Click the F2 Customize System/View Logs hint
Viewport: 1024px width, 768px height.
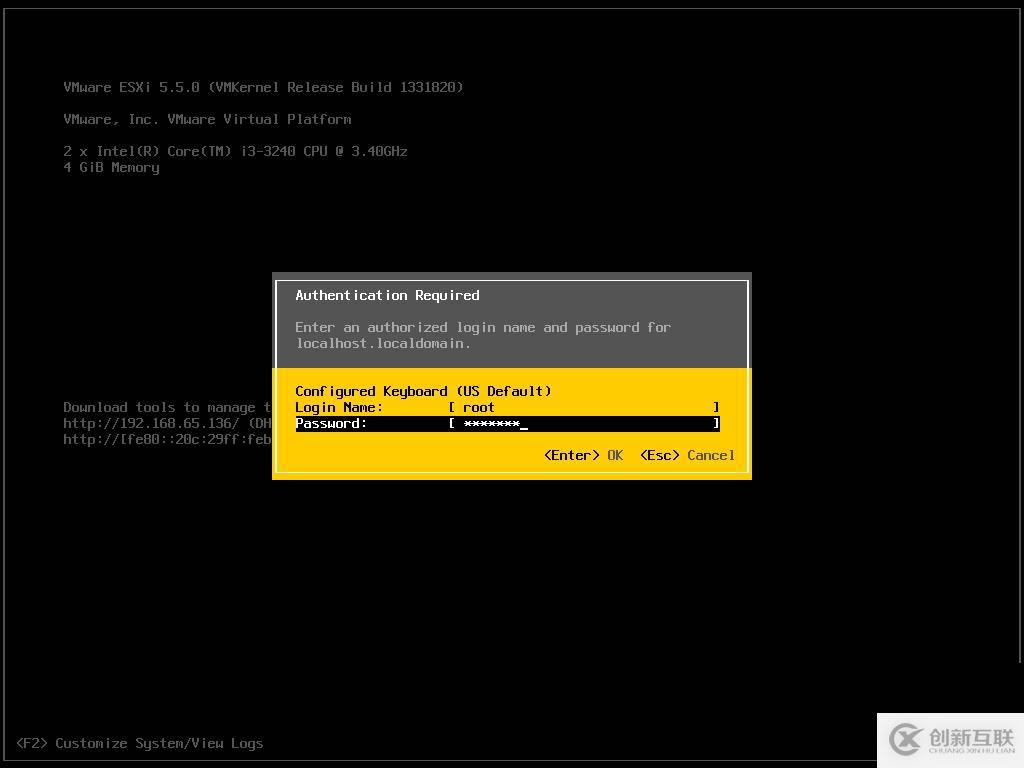pyautogui.click(x=140, y=743)
